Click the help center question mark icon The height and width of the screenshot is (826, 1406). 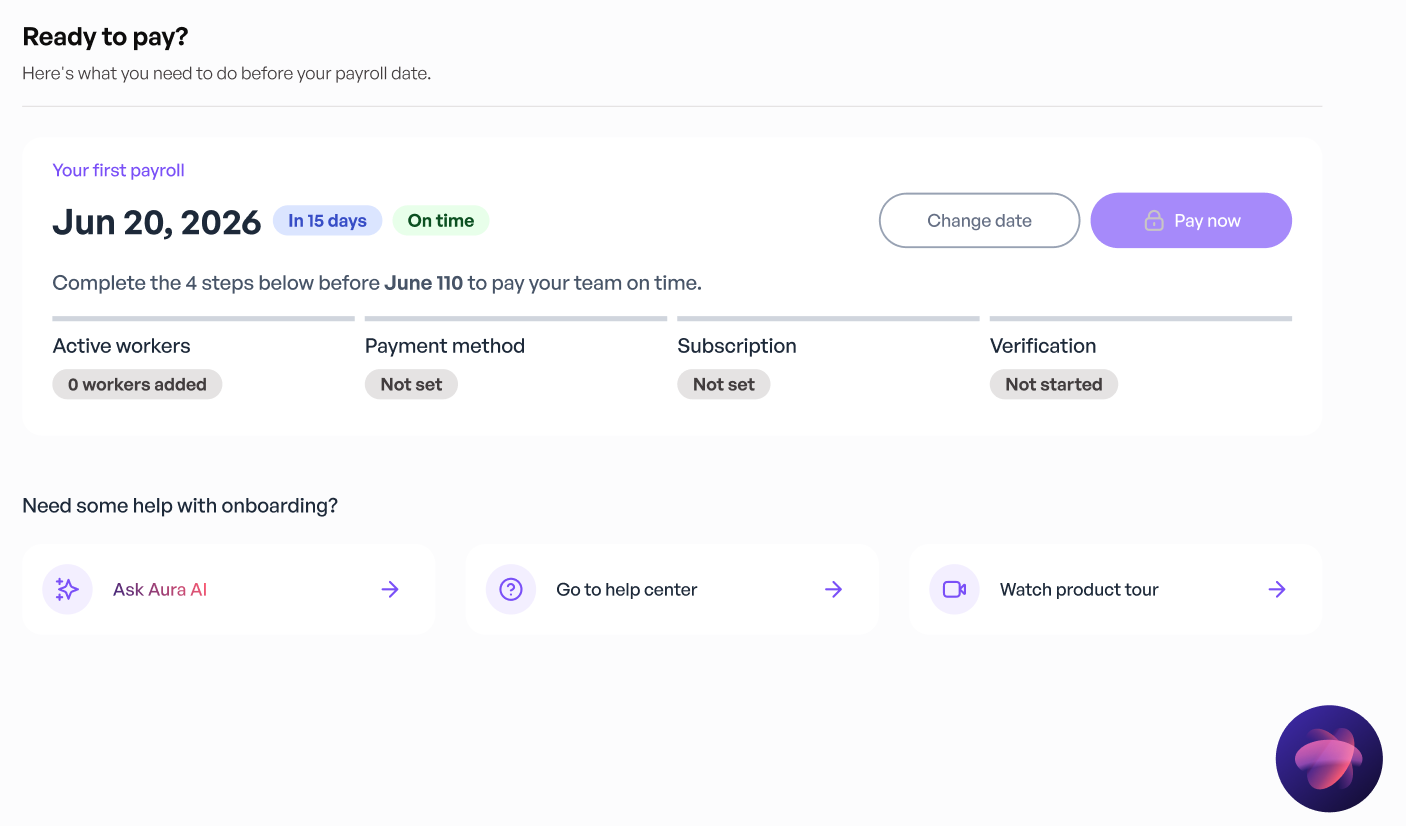point(511,589)
